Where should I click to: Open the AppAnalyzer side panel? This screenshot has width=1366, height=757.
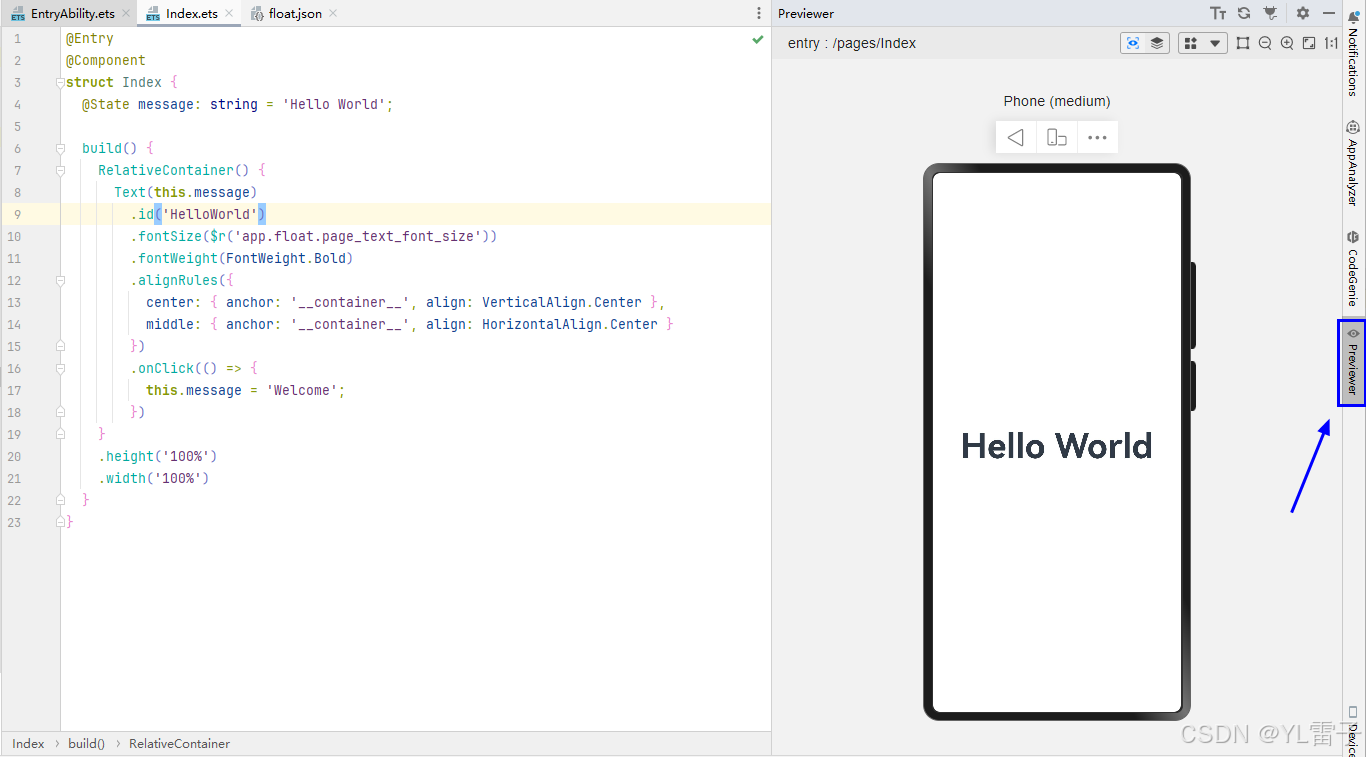click(x=1353, y=163)
